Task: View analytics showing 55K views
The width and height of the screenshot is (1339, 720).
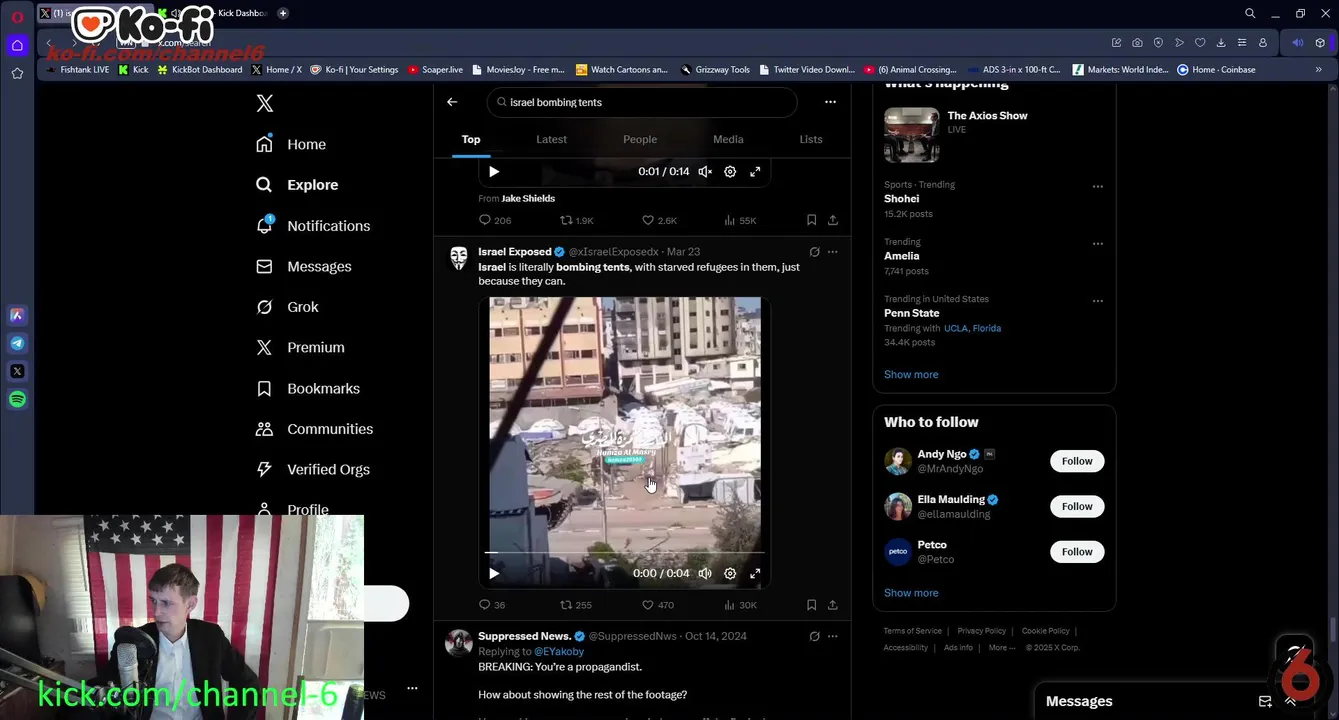Action: coord(740,220)
